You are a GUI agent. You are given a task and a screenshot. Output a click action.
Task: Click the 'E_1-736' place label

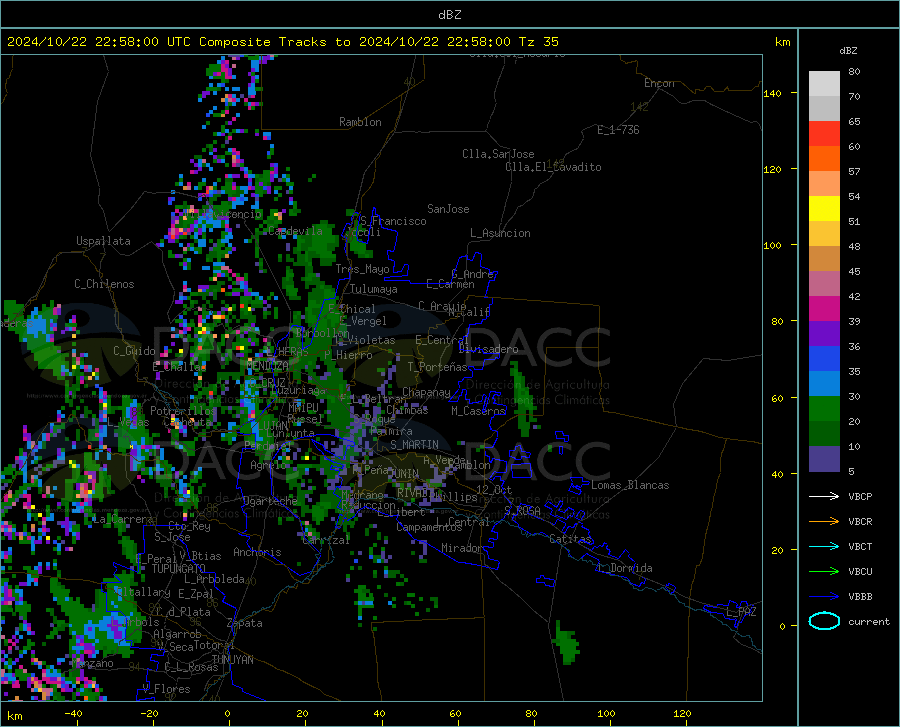(618, 130)
